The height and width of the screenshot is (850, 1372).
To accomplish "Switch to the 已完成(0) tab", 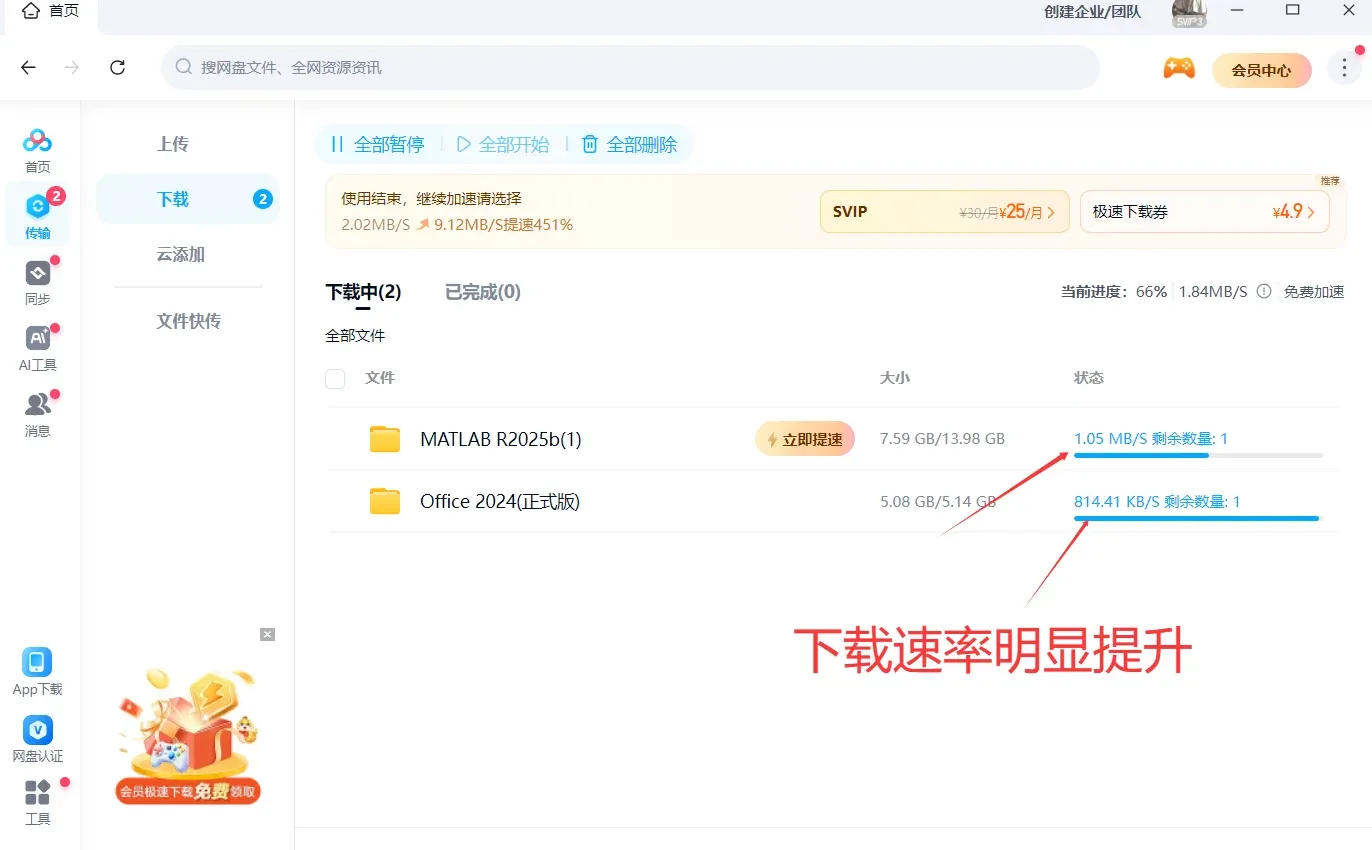I will pyautogui.click(x=482, y=292).
